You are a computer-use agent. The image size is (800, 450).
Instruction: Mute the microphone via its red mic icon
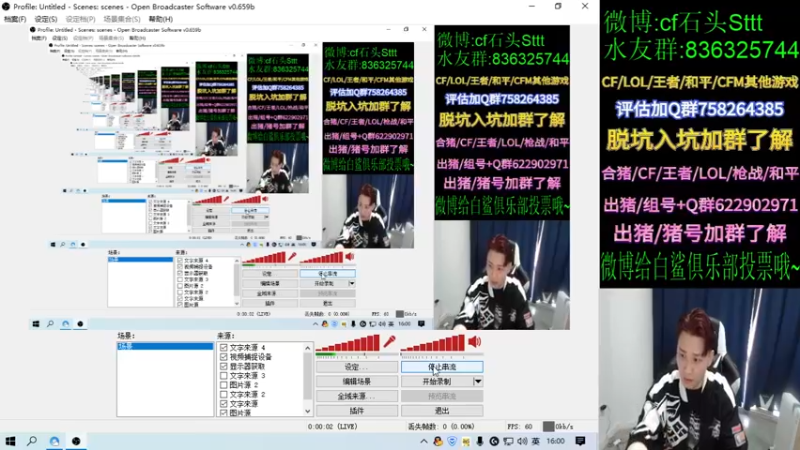[390, 341]
